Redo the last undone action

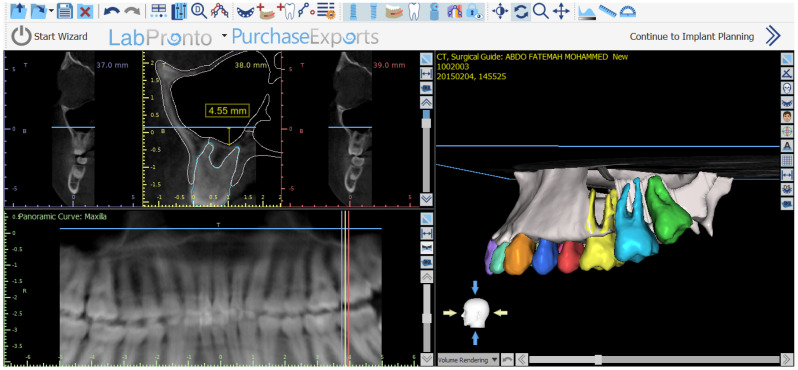point(132,11)
